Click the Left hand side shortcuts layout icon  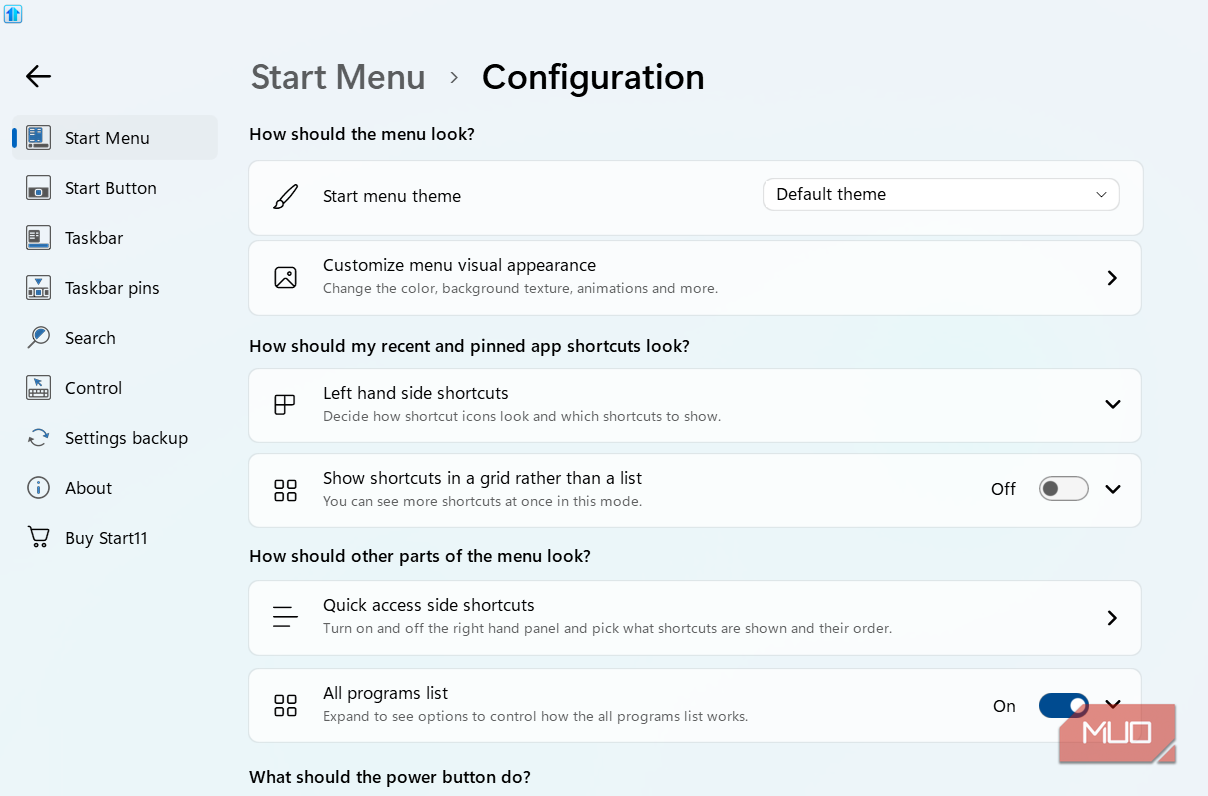coord(285,405)
